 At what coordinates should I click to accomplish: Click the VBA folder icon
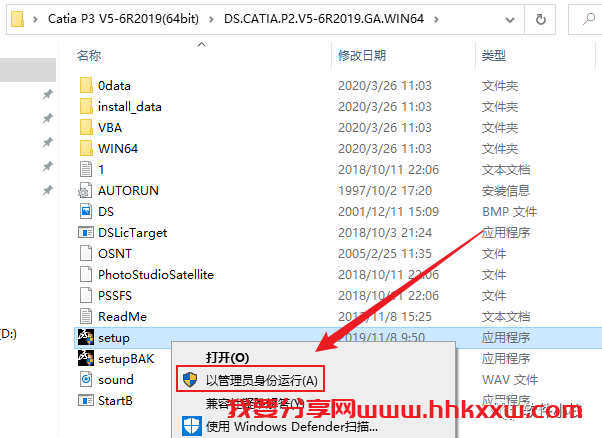86,127
